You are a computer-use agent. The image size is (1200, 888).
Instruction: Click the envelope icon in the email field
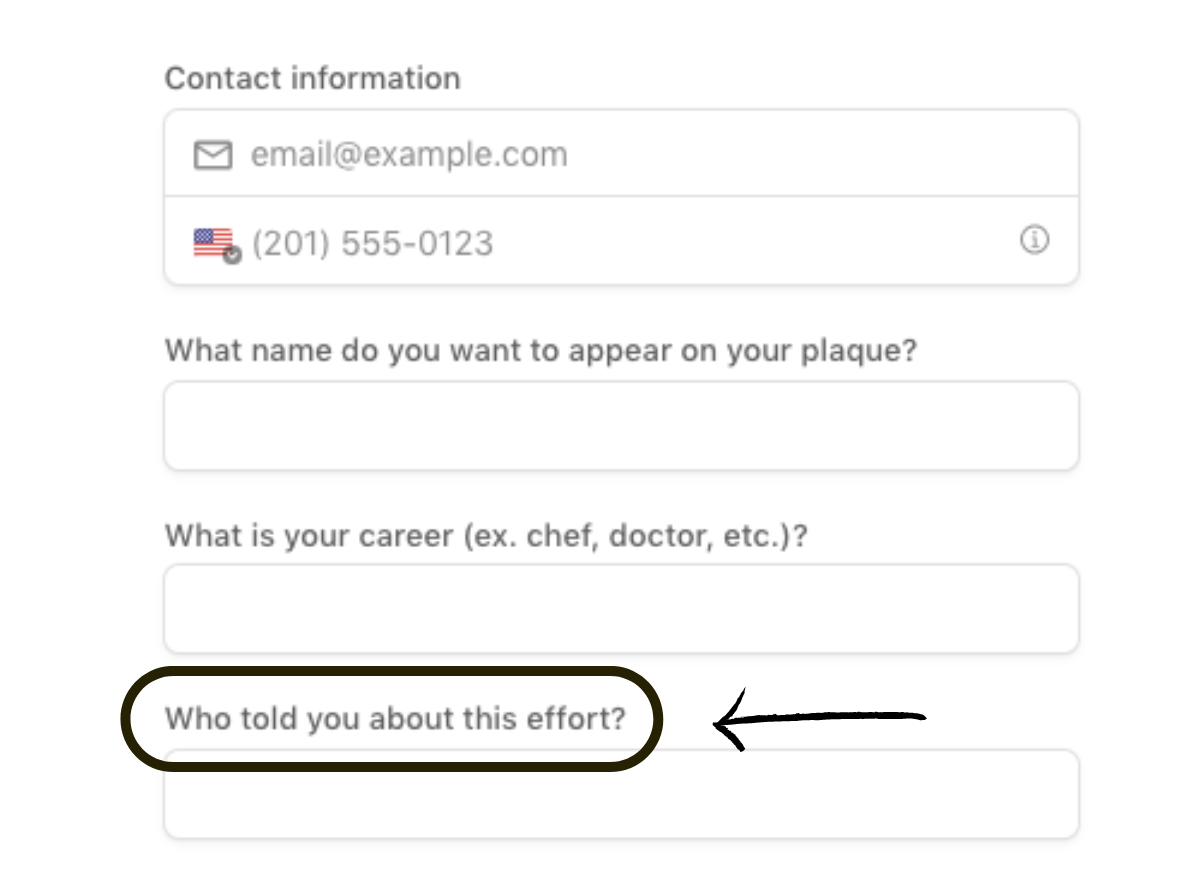coord(213,155)
